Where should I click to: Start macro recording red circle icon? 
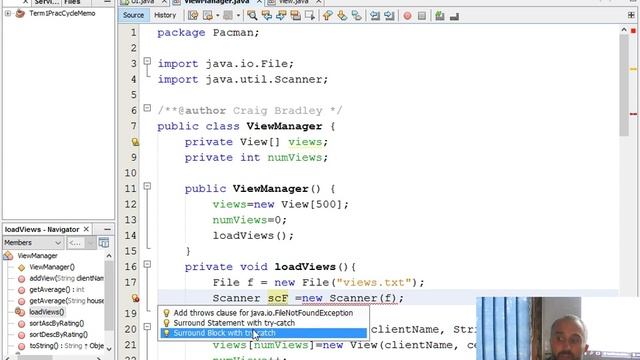pyautogui.click(x=407, y=16)
